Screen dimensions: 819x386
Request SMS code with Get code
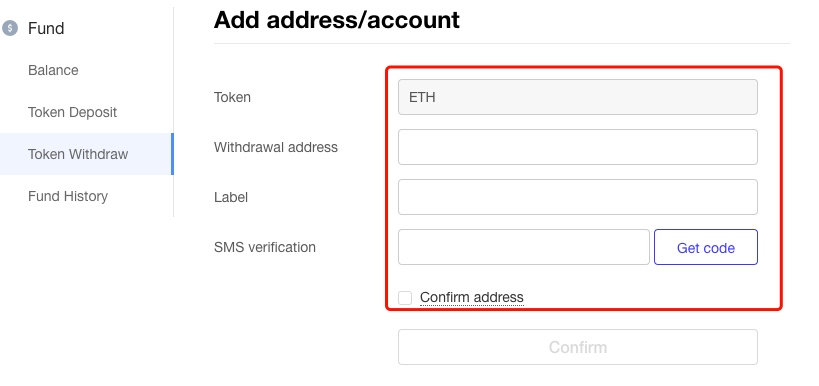[706, 247]
